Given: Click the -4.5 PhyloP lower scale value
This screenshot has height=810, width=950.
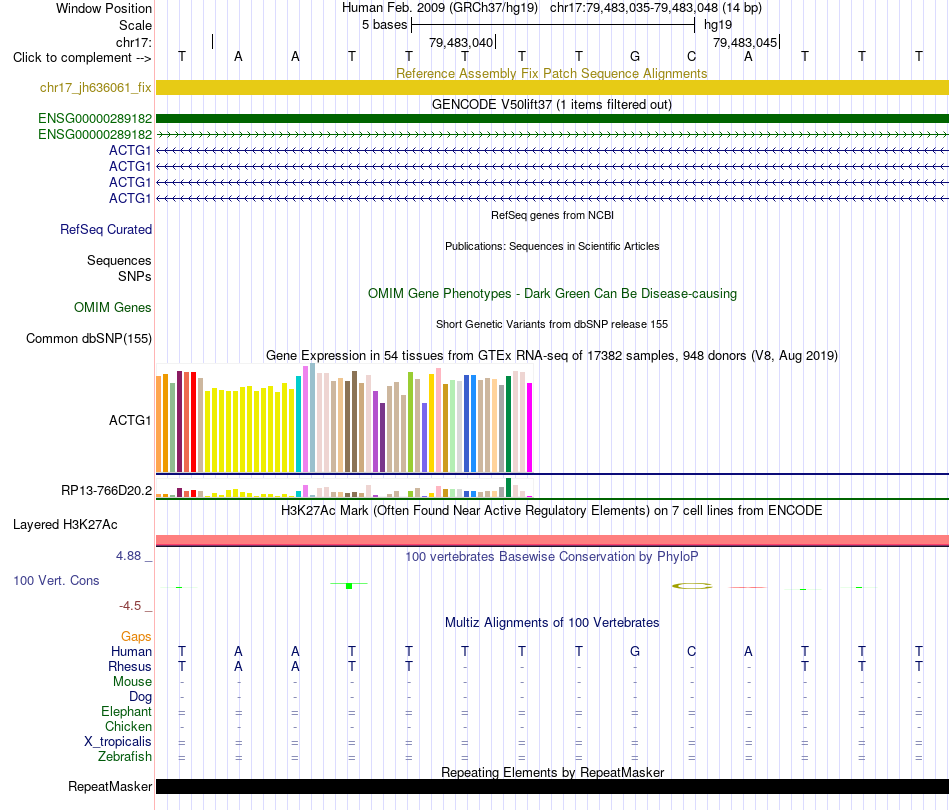Looking at the screenshot, I should [130, 606].
